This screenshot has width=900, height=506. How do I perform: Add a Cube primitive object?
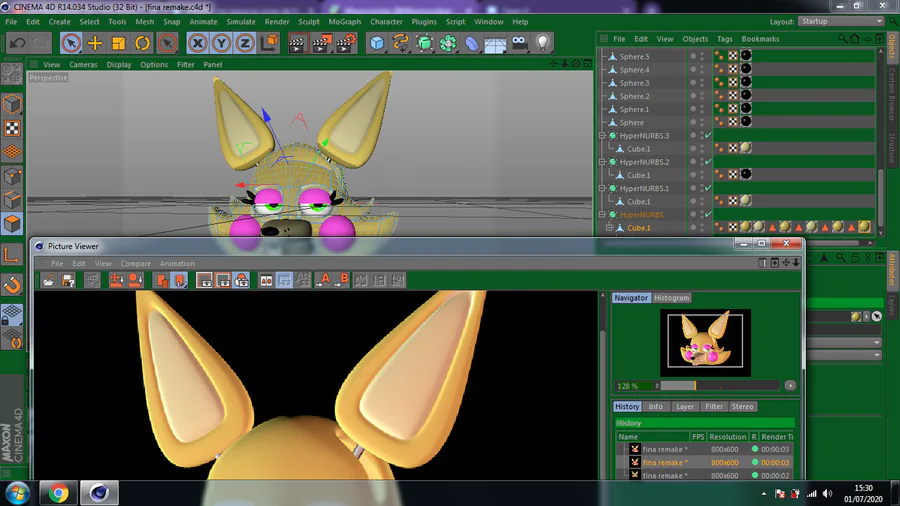tap(377, 43)
